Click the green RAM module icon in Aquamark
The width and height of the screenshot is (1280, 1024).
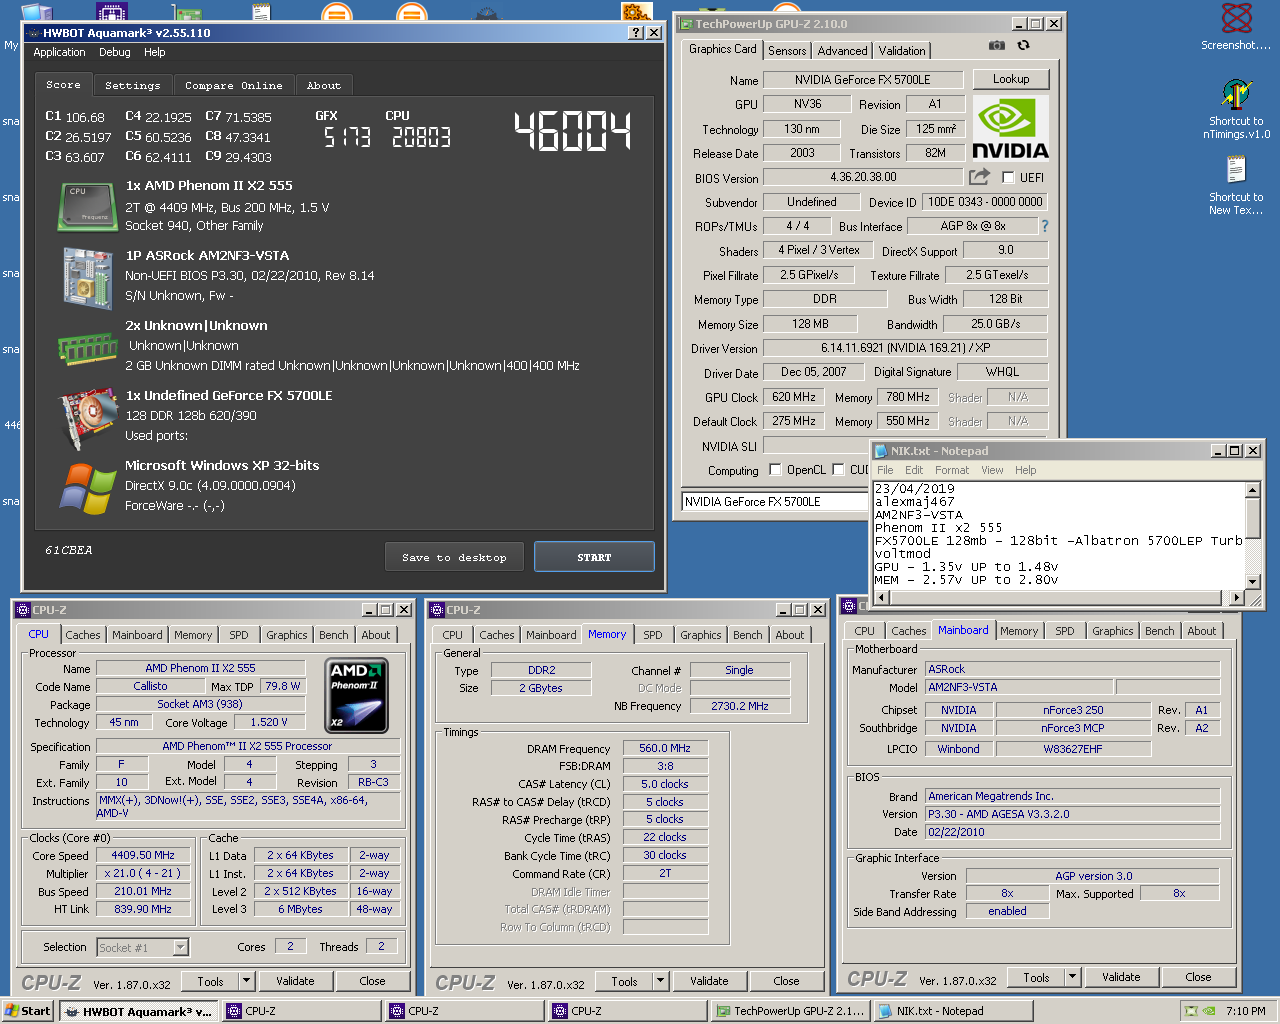pyautogui.click(x=88, y=349)
